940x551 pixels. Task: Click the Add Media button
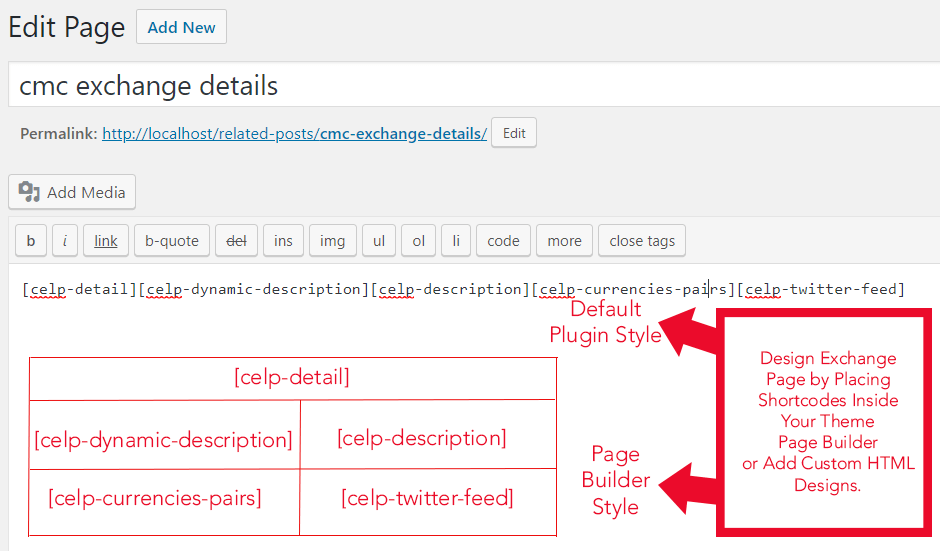click(72, 192)
